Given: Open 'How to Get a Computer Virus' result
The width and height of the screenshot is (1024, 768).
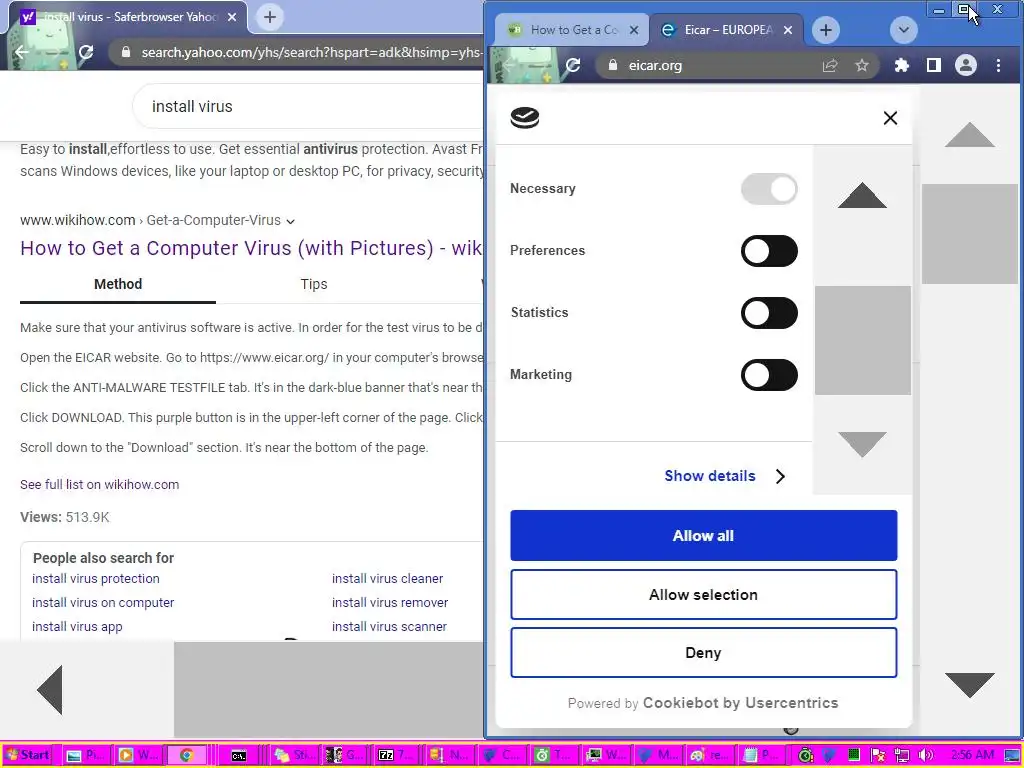Looking at the screenshot, I should coord(251,248).
